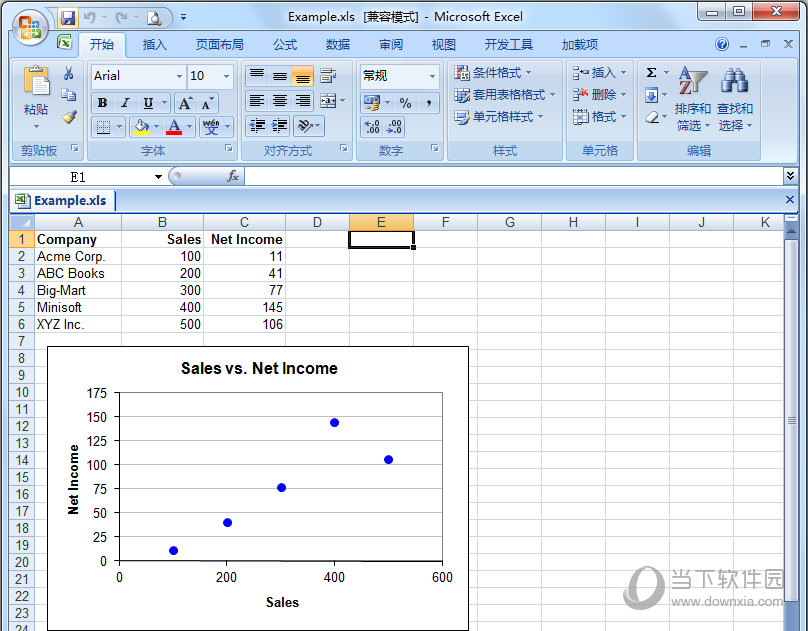Apply percent style to the cell

[x=405, y=103]
